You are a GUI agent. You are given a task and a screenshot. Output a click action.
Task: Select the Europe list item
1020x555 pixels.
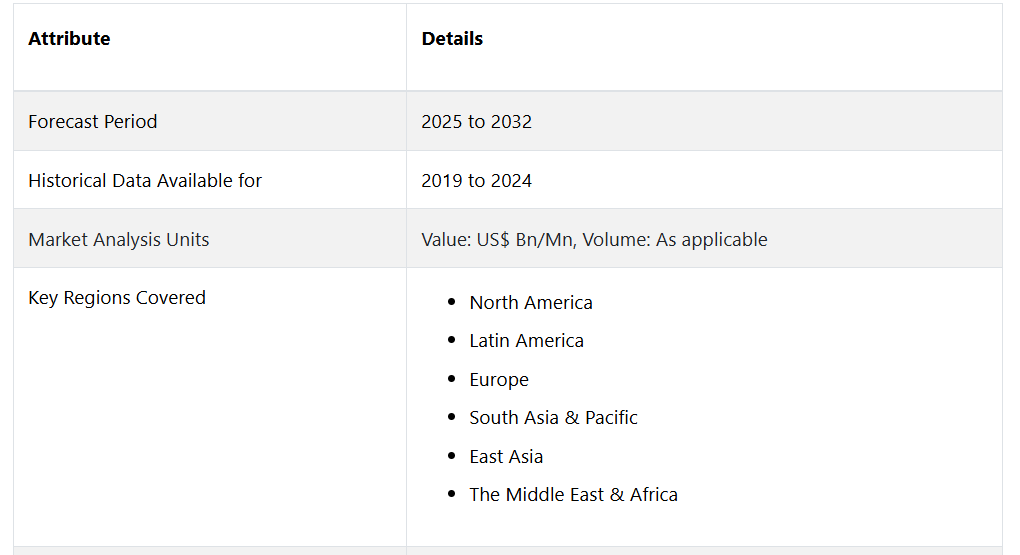499,379
